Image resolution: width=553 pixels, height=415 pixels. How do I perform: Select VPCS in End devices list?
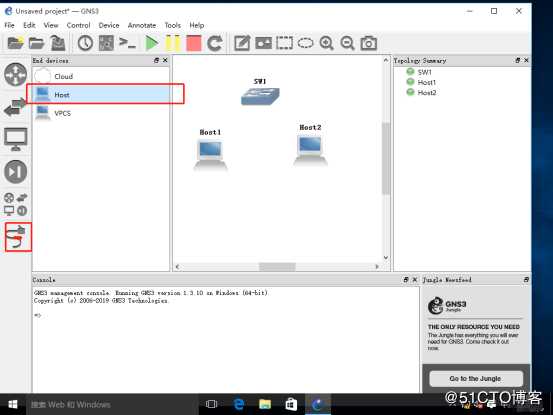(101, 113)
